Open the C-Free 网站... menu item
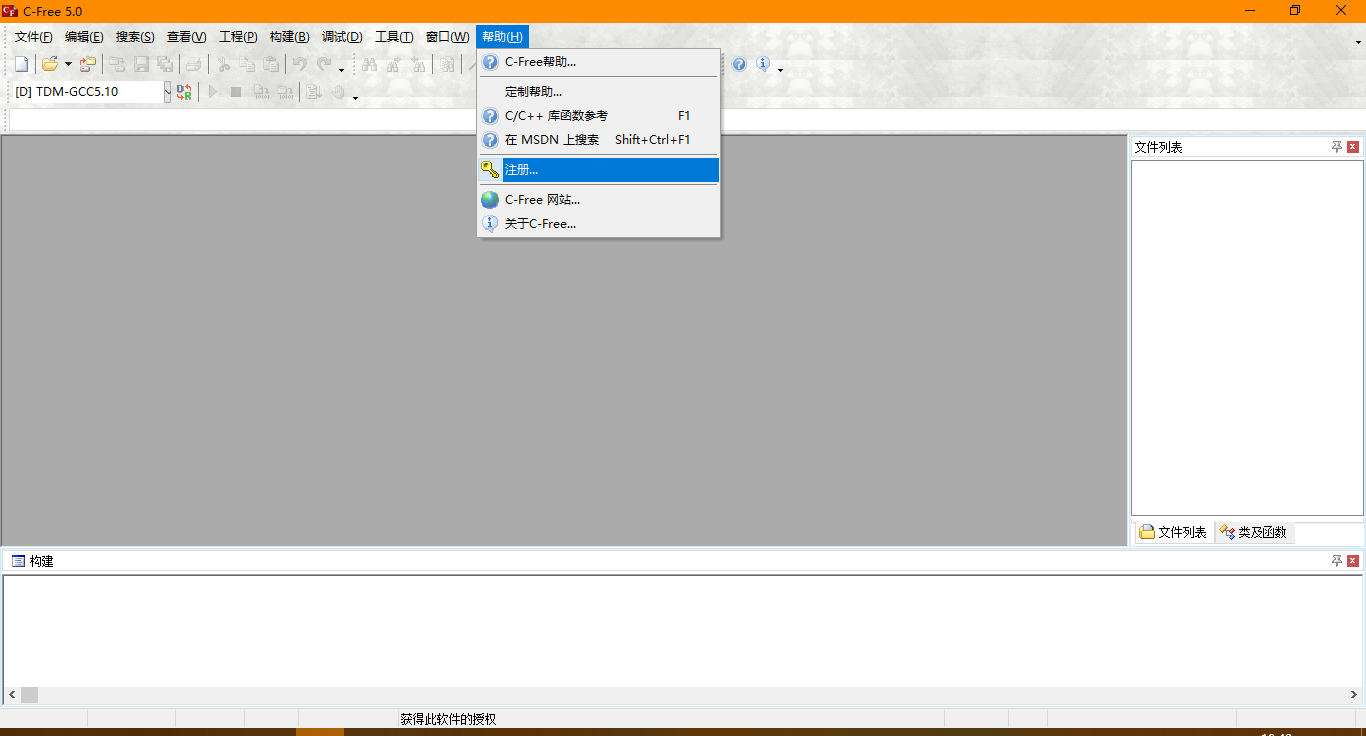Viewport: 1366px width, 736px height. click(x=542, y=200)
